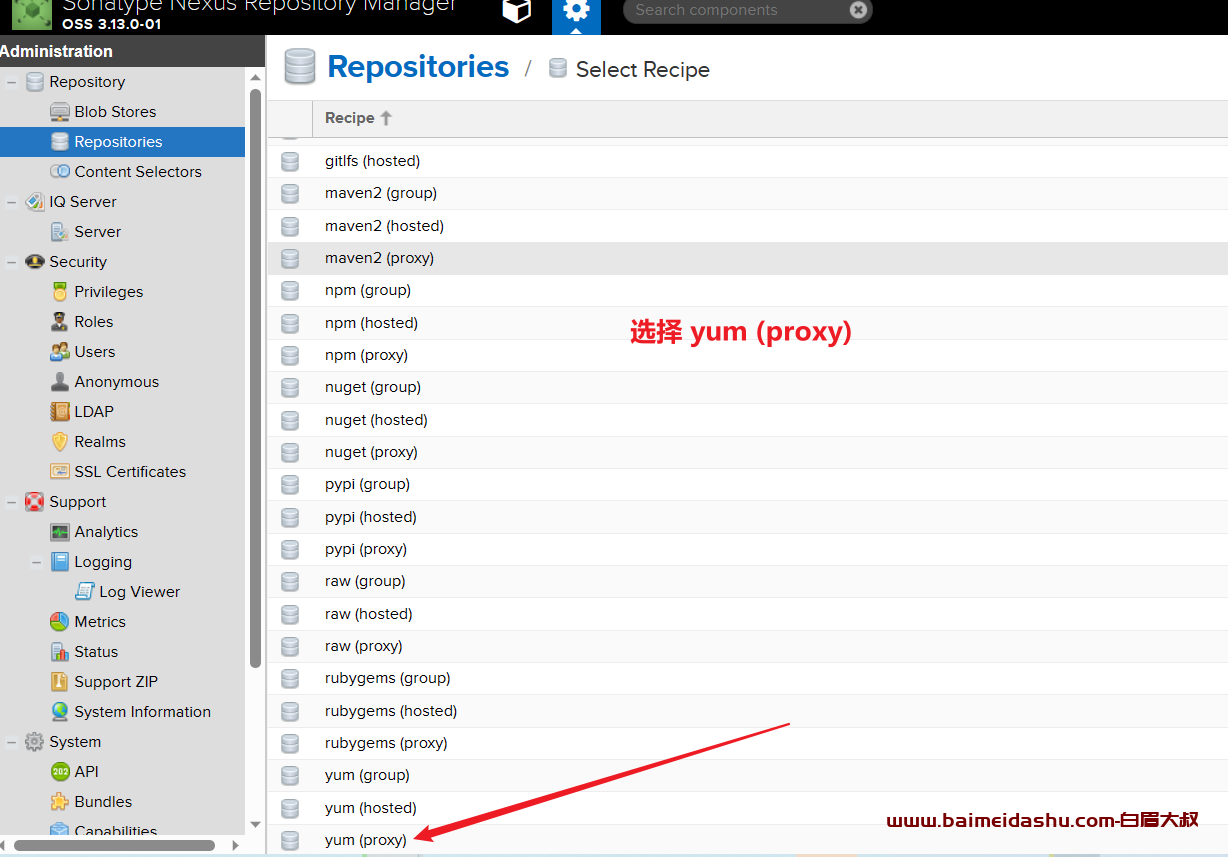Click the Anonymous user icon

coord(60,382)
